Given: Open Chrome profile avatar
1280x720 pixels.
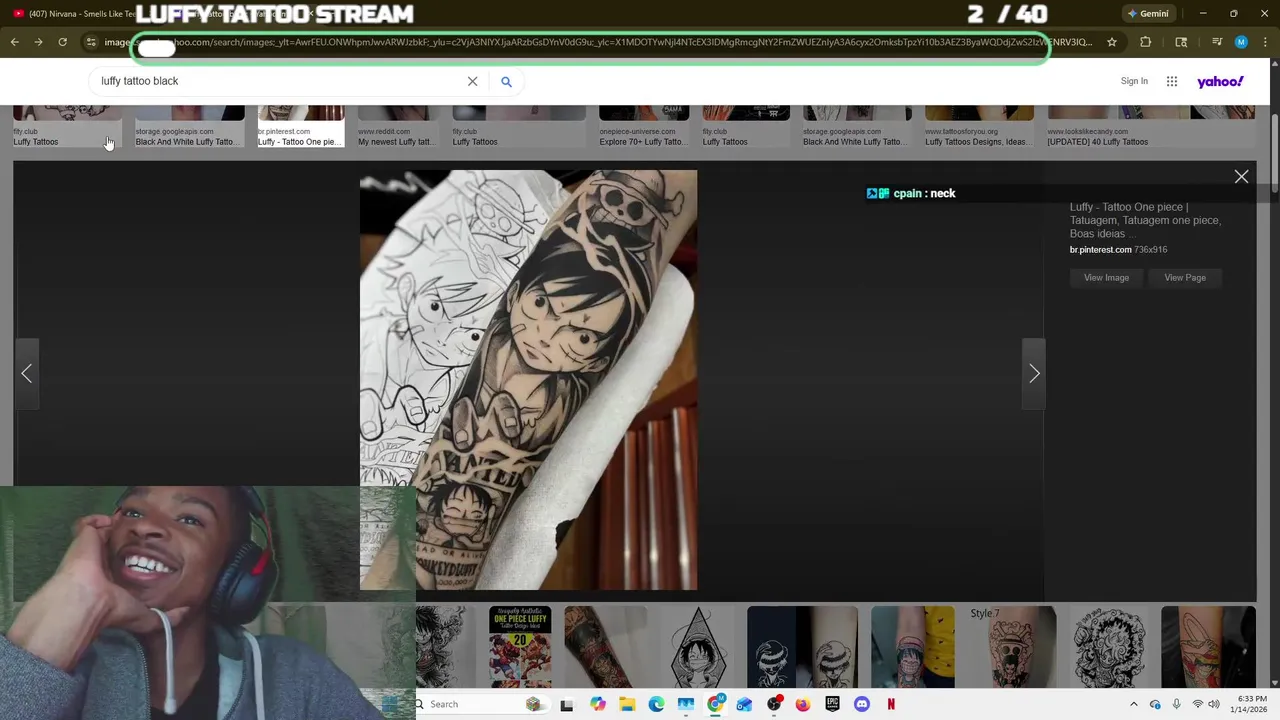Looking at the screenshot, I should [1241, 42].
